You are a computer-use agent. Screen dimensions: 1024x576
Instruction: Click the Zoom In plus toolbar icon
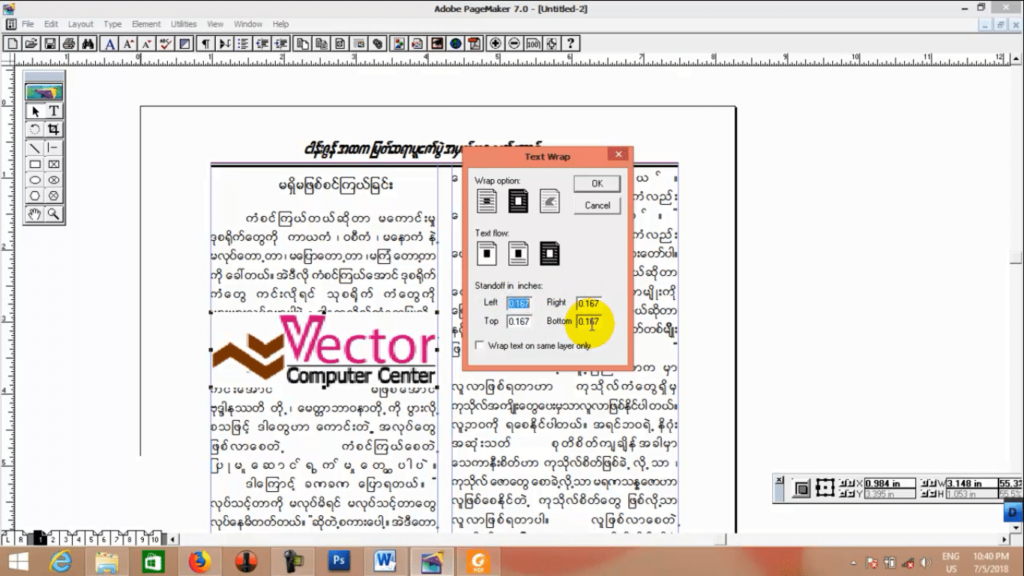click(495, 44)
